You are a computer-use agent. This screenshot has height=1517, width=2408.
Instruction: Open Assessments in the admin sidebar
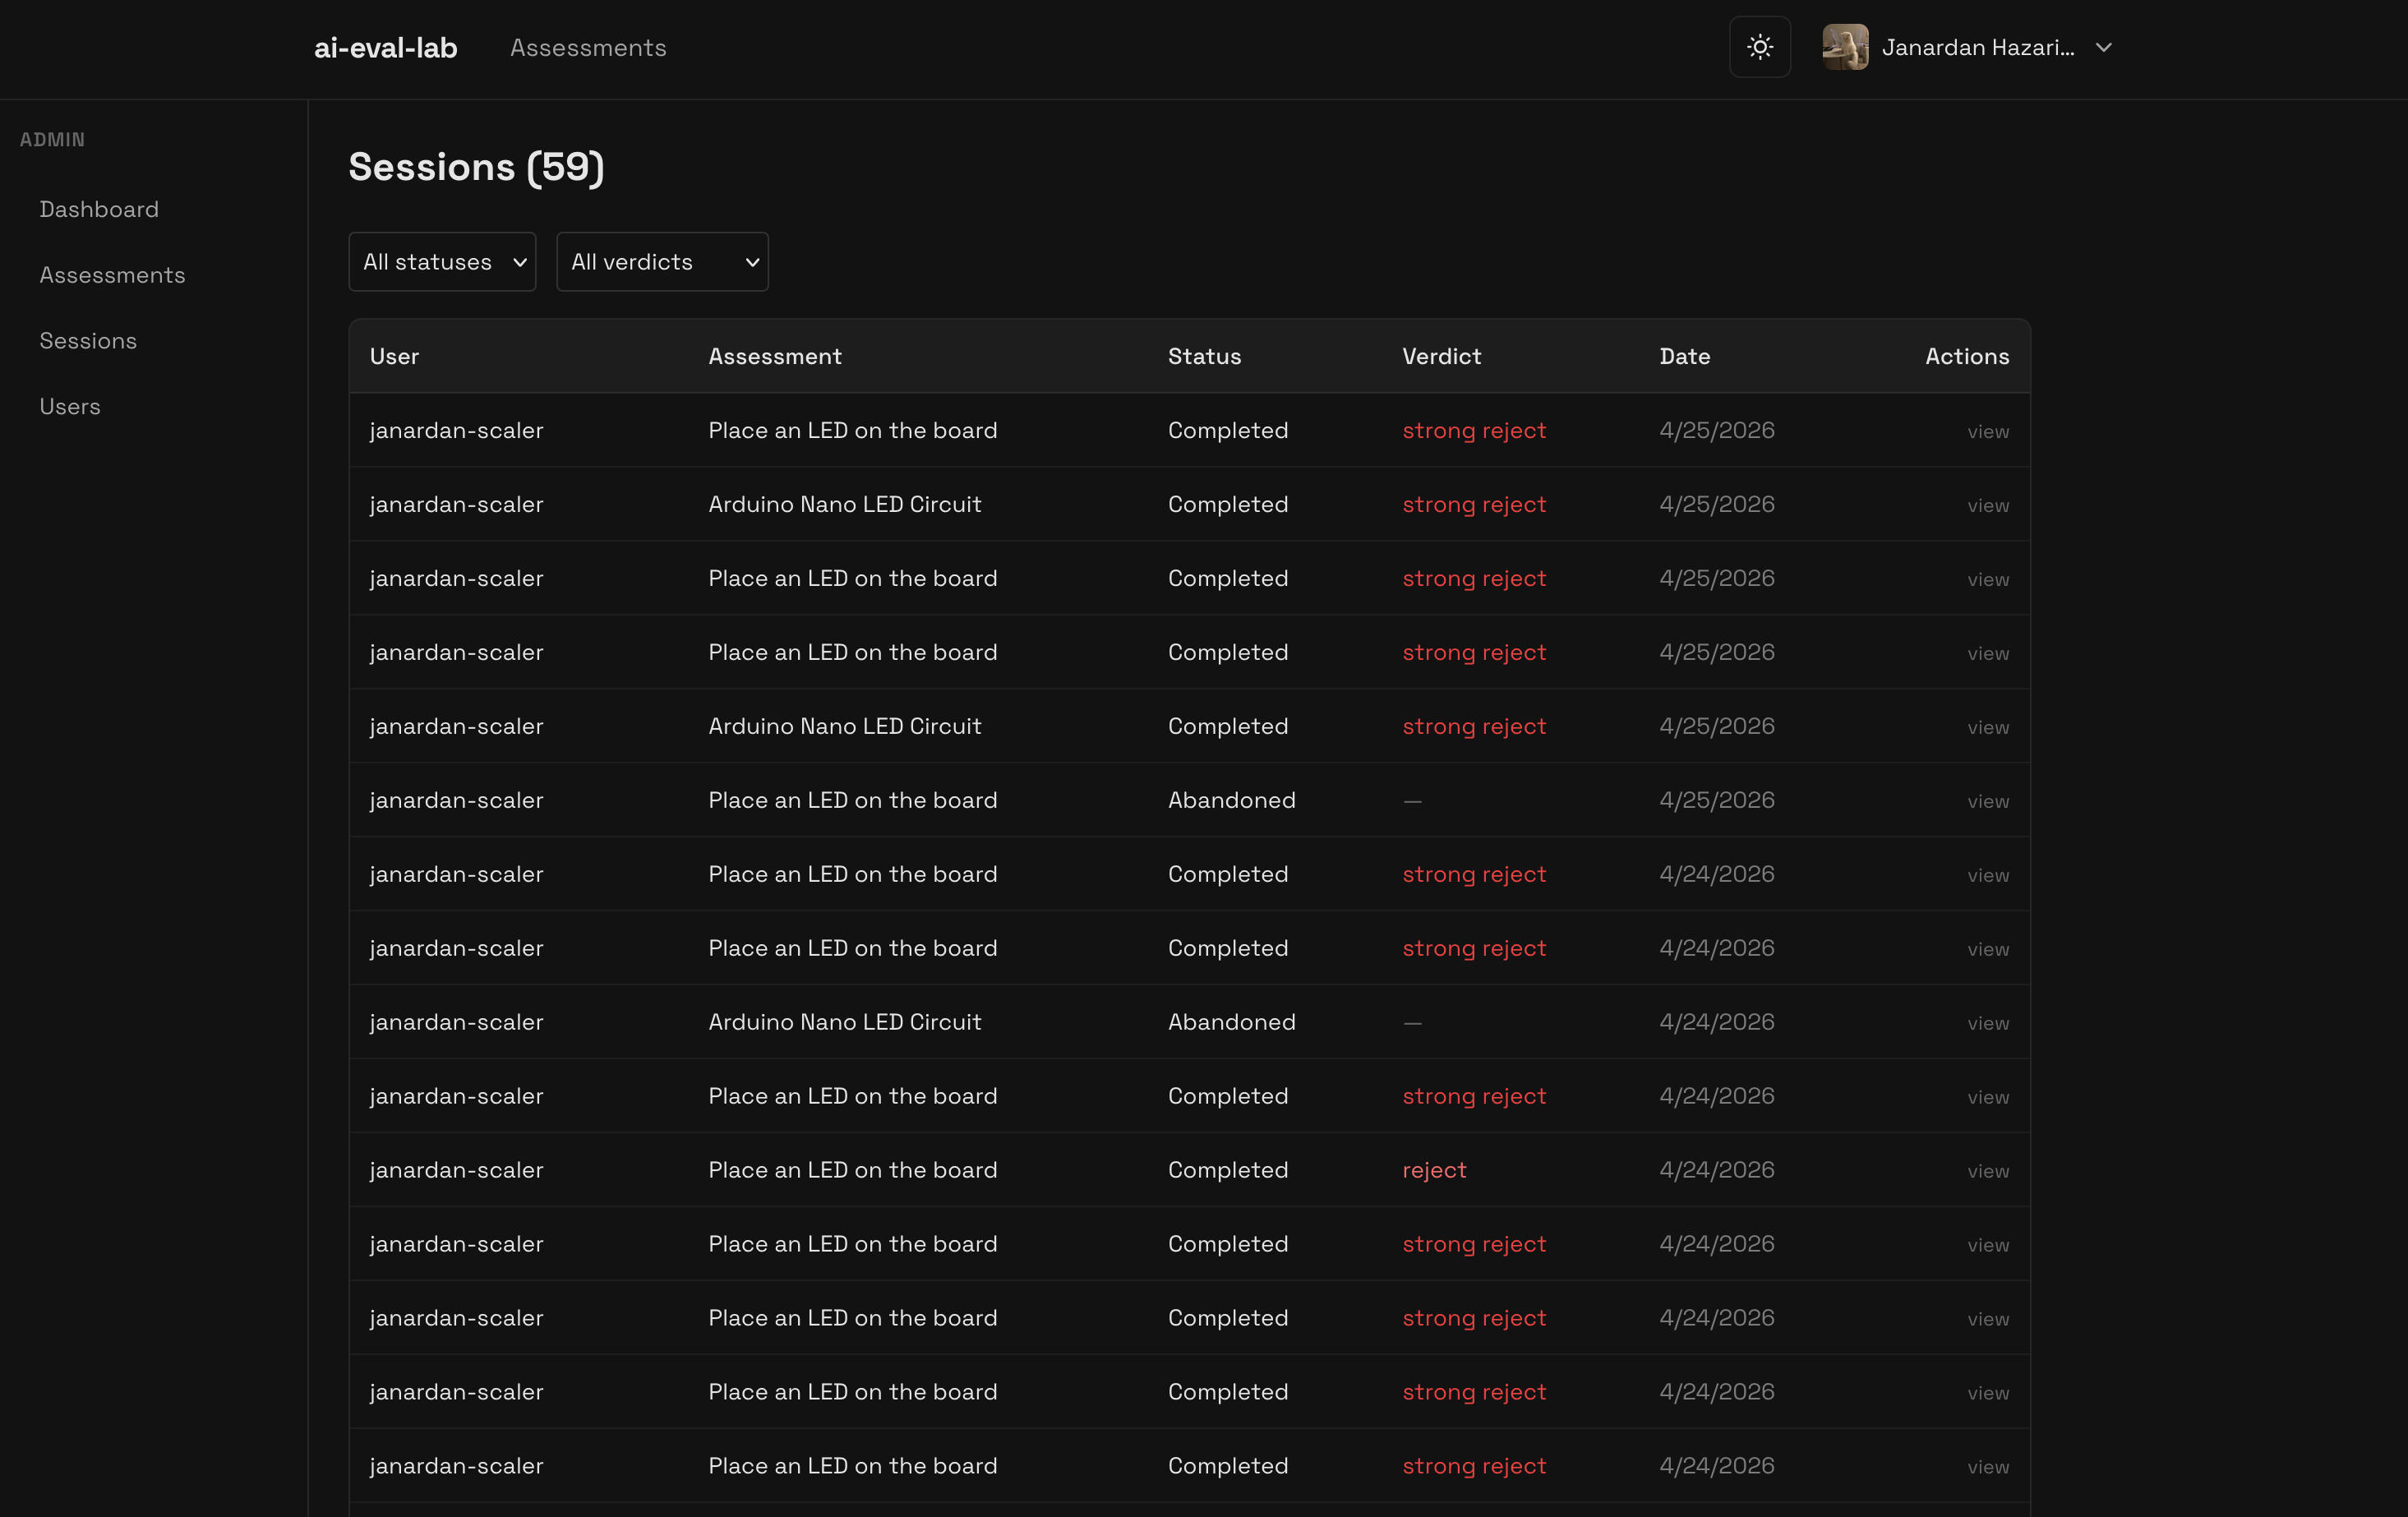point(112,275)
